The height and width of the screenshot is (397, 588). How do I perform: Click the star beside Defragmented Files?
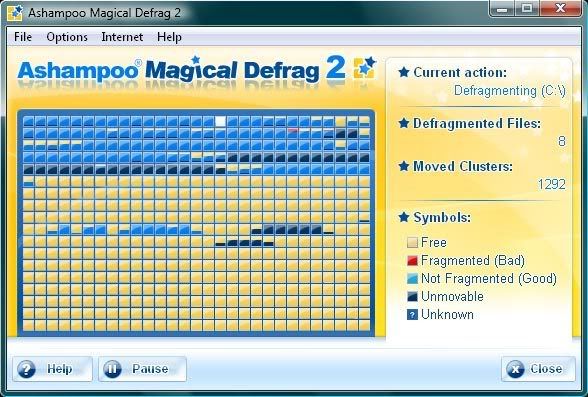404,123
